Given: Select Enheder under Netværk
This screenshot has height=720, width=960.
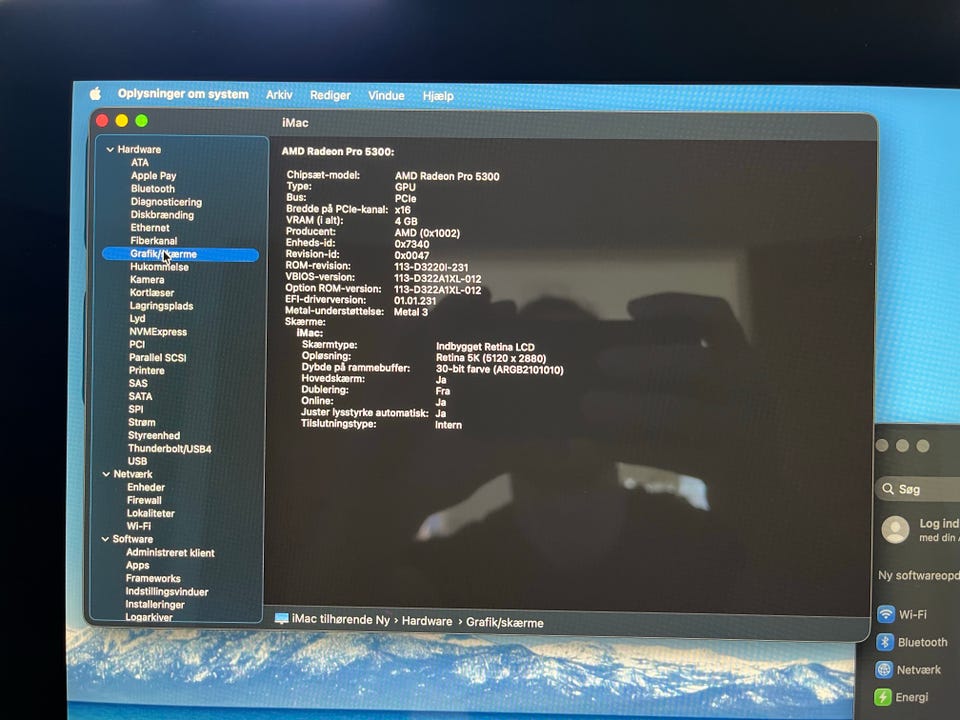Looking at the screenshot, I should click(146, 487).
